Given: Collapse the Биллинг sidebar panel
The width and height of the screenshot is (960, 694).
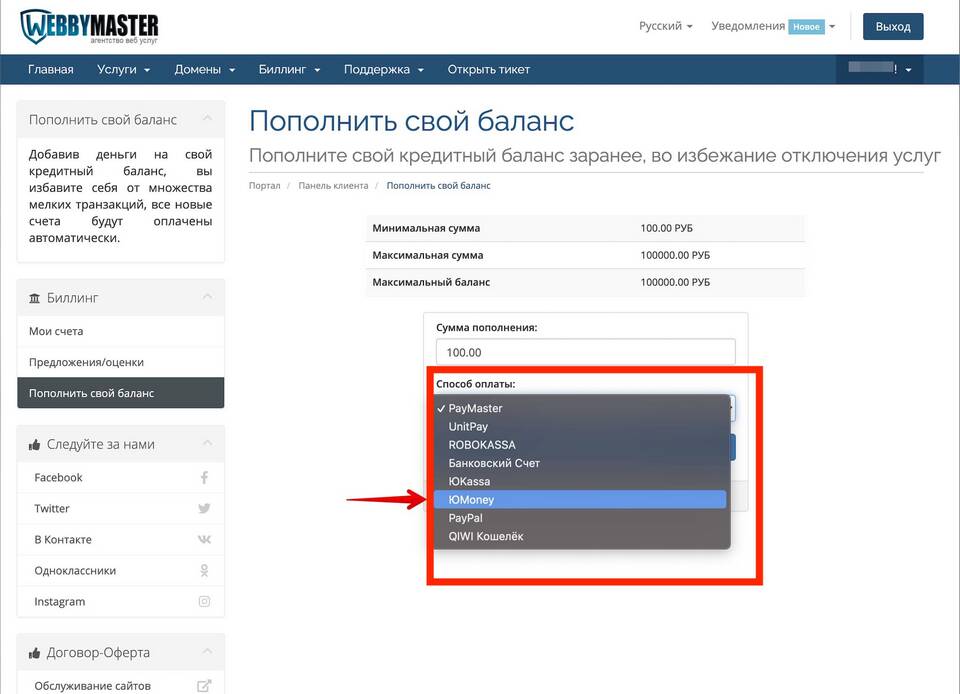Looking at the screenshot, I should click(x=207, y=297).
